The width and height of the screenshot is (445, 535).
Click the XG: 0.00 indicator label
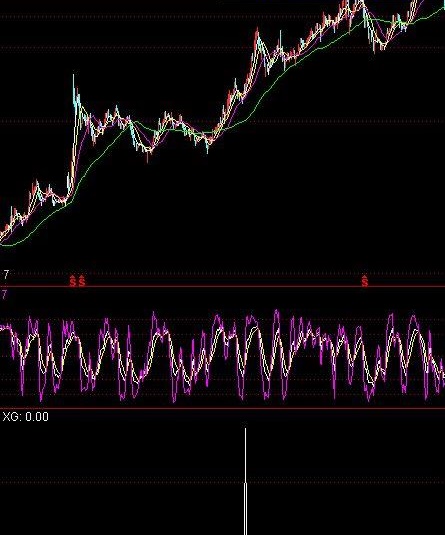pyautogui.click(x=26, y=417)
